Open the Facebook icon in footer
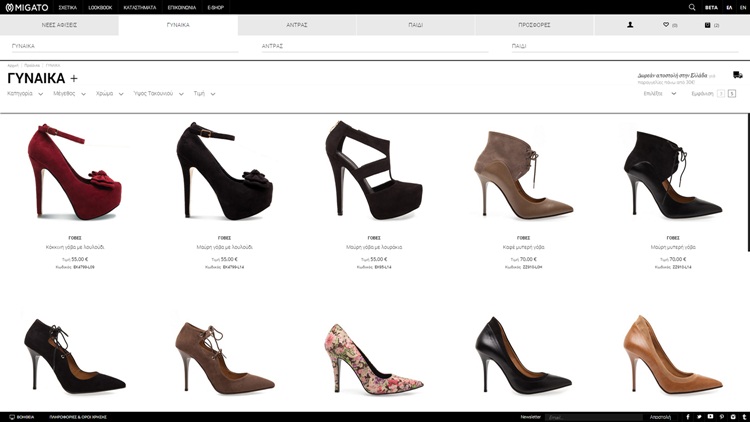The width and height of the screenshot is (750, 422). 687,416
